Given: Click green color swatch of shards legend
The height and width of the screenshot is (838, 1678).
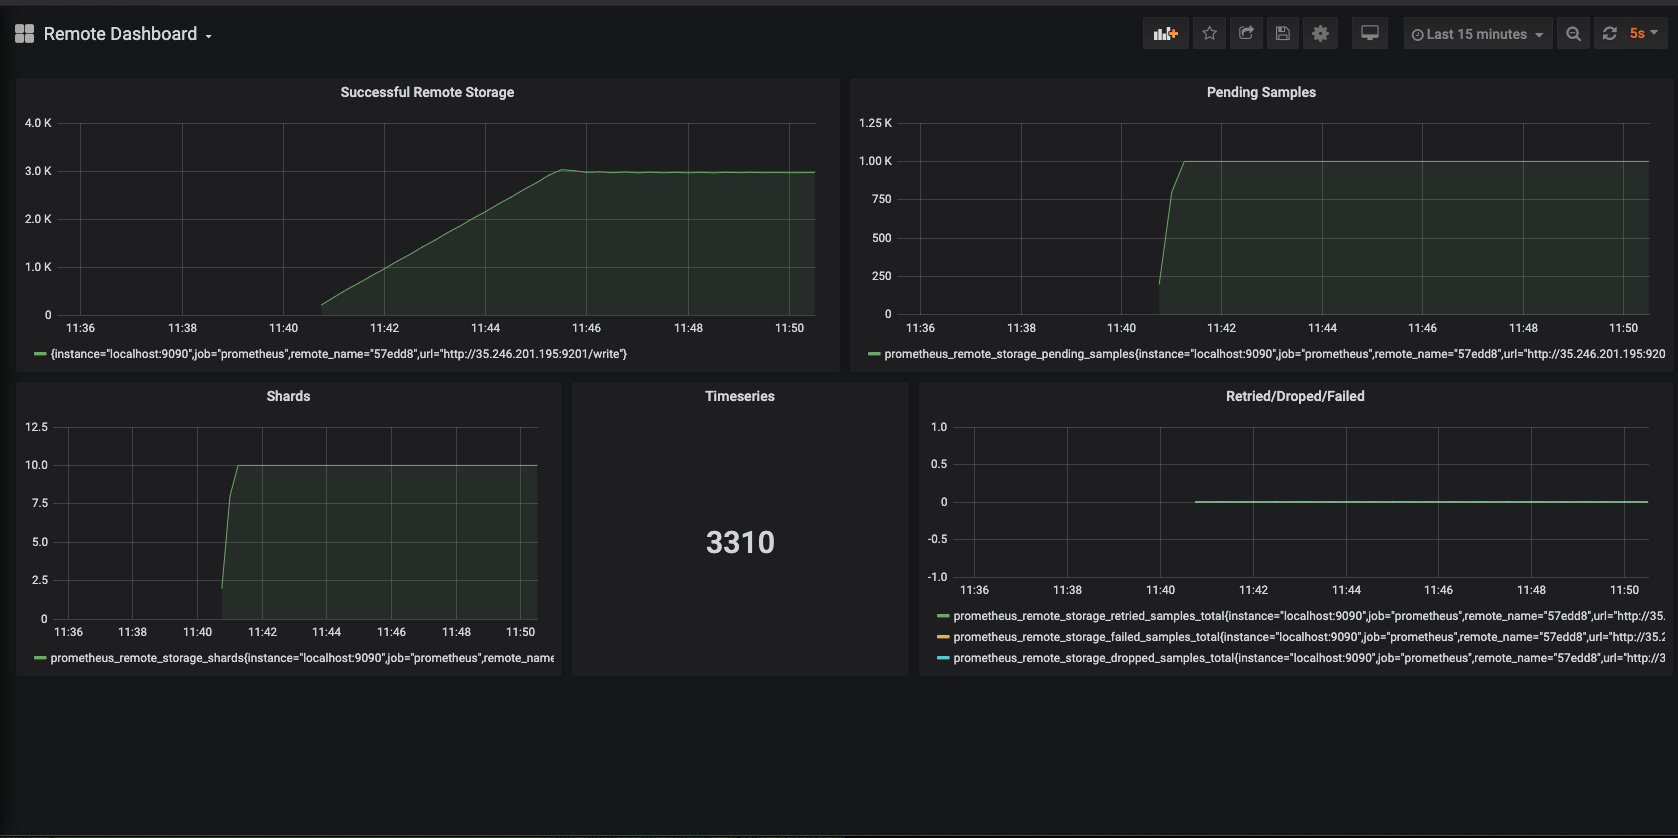Looking at the screenshot, I should (x=41, y=658).
